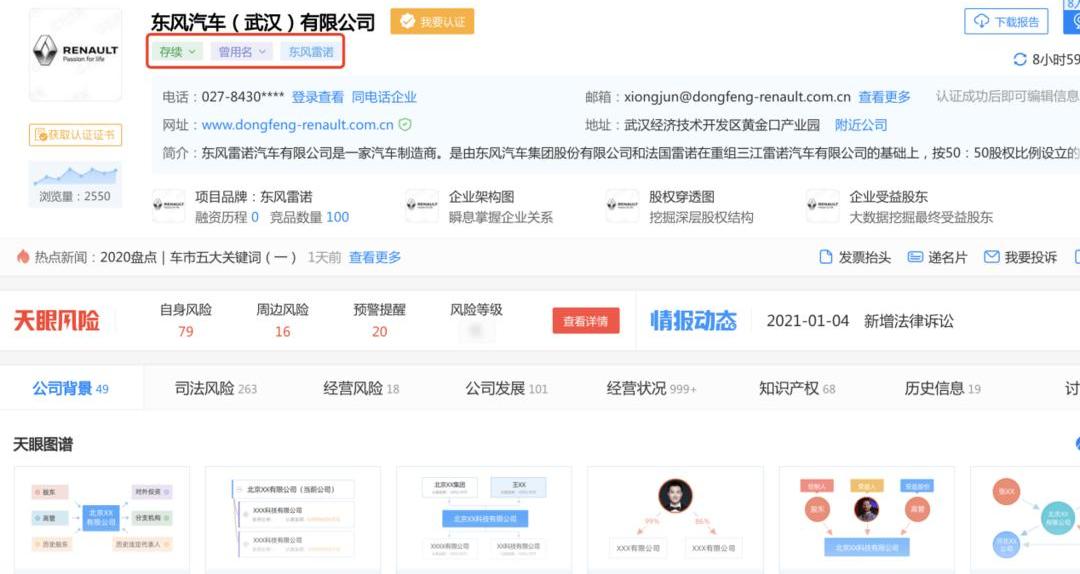
Task: Open the 股权穿透图 icon entry
Action: point(622,206)
